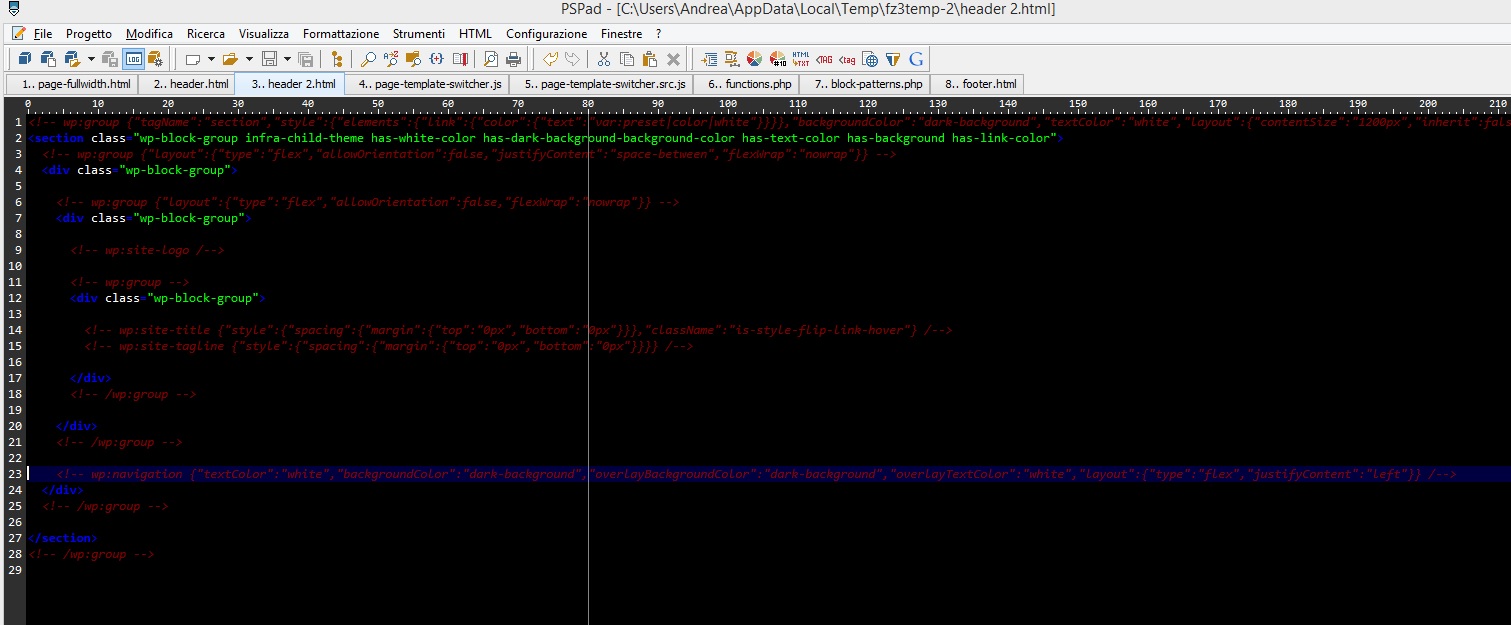Switch to the header.html tab

coord(187,84)
